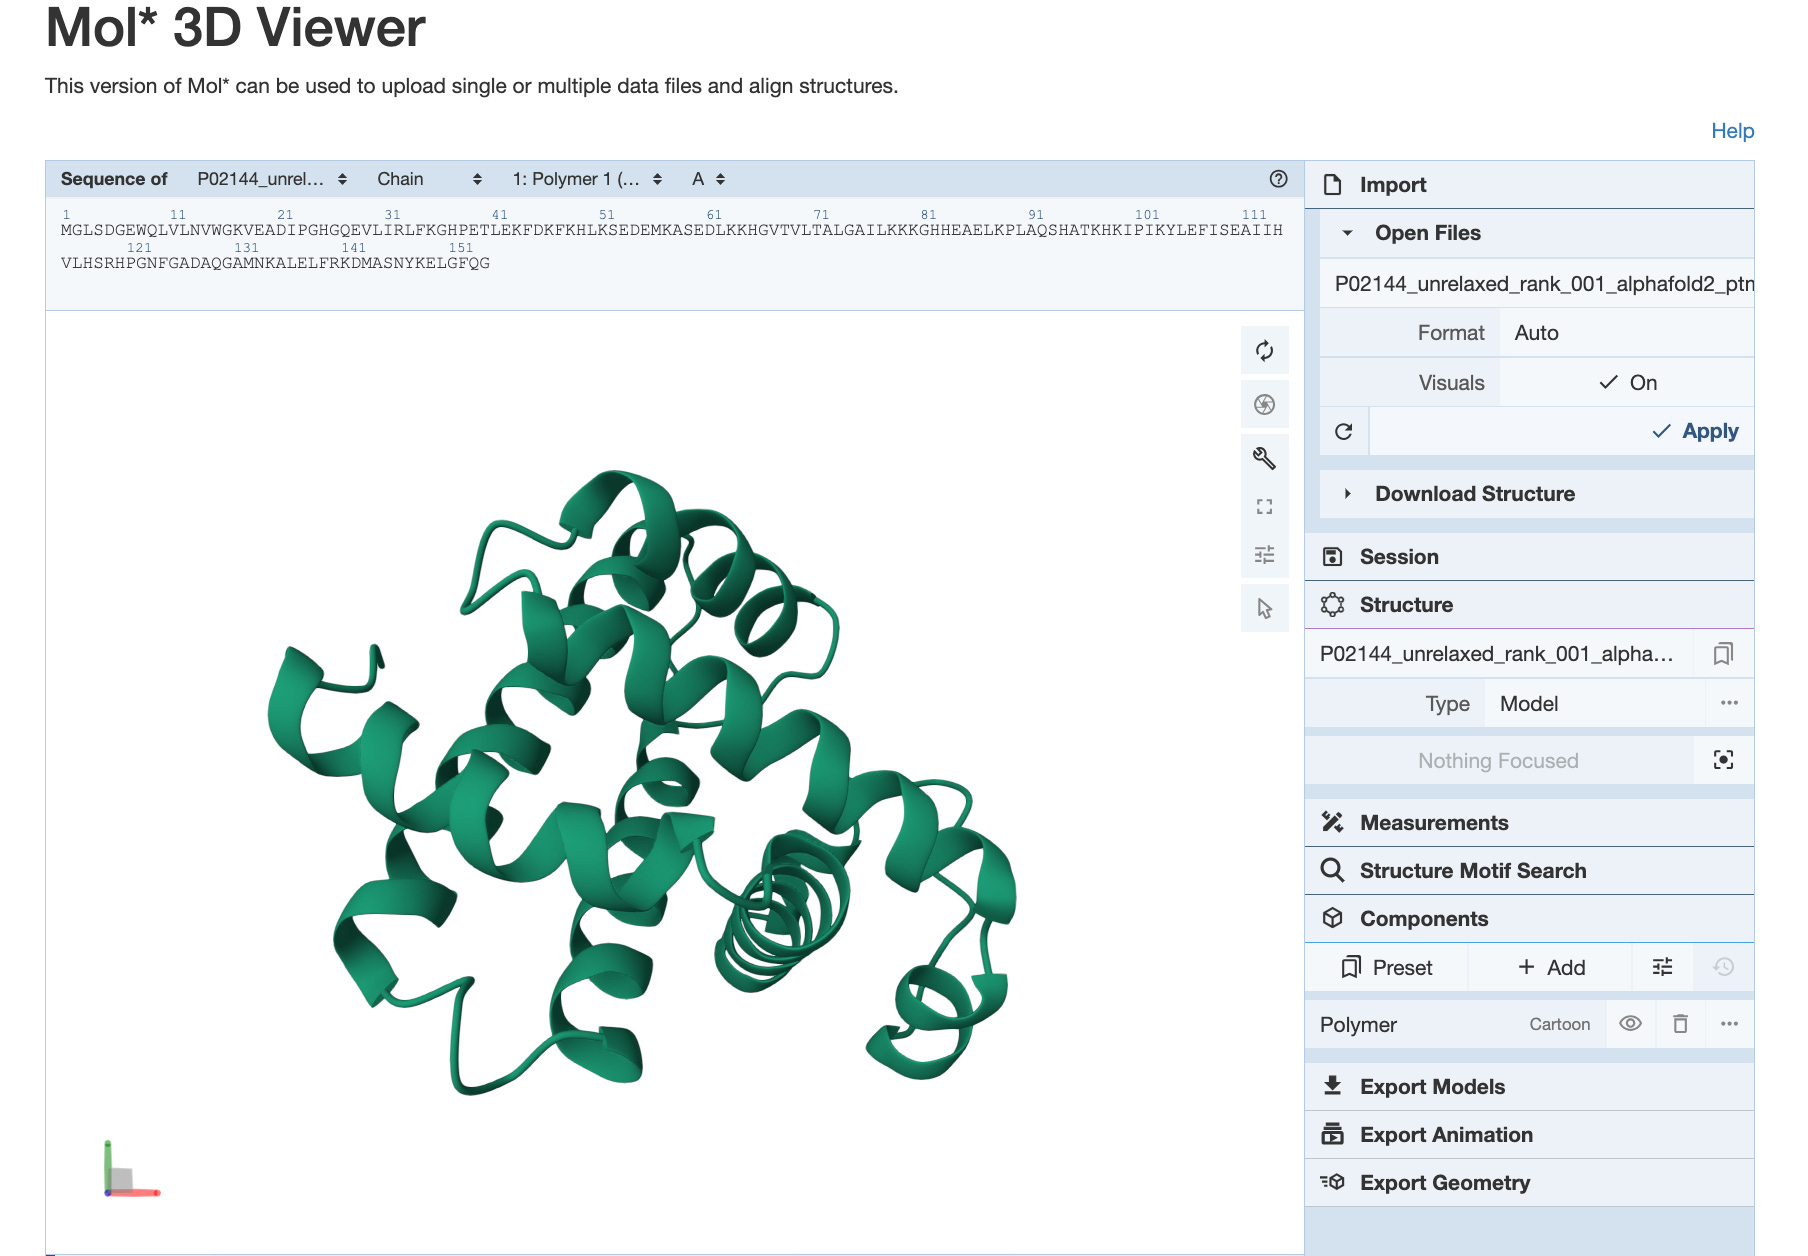Click the undo history icon in Components
Image resolution: width=1808 pixels, height=1256 pixels.
[x=1723, y=967]
